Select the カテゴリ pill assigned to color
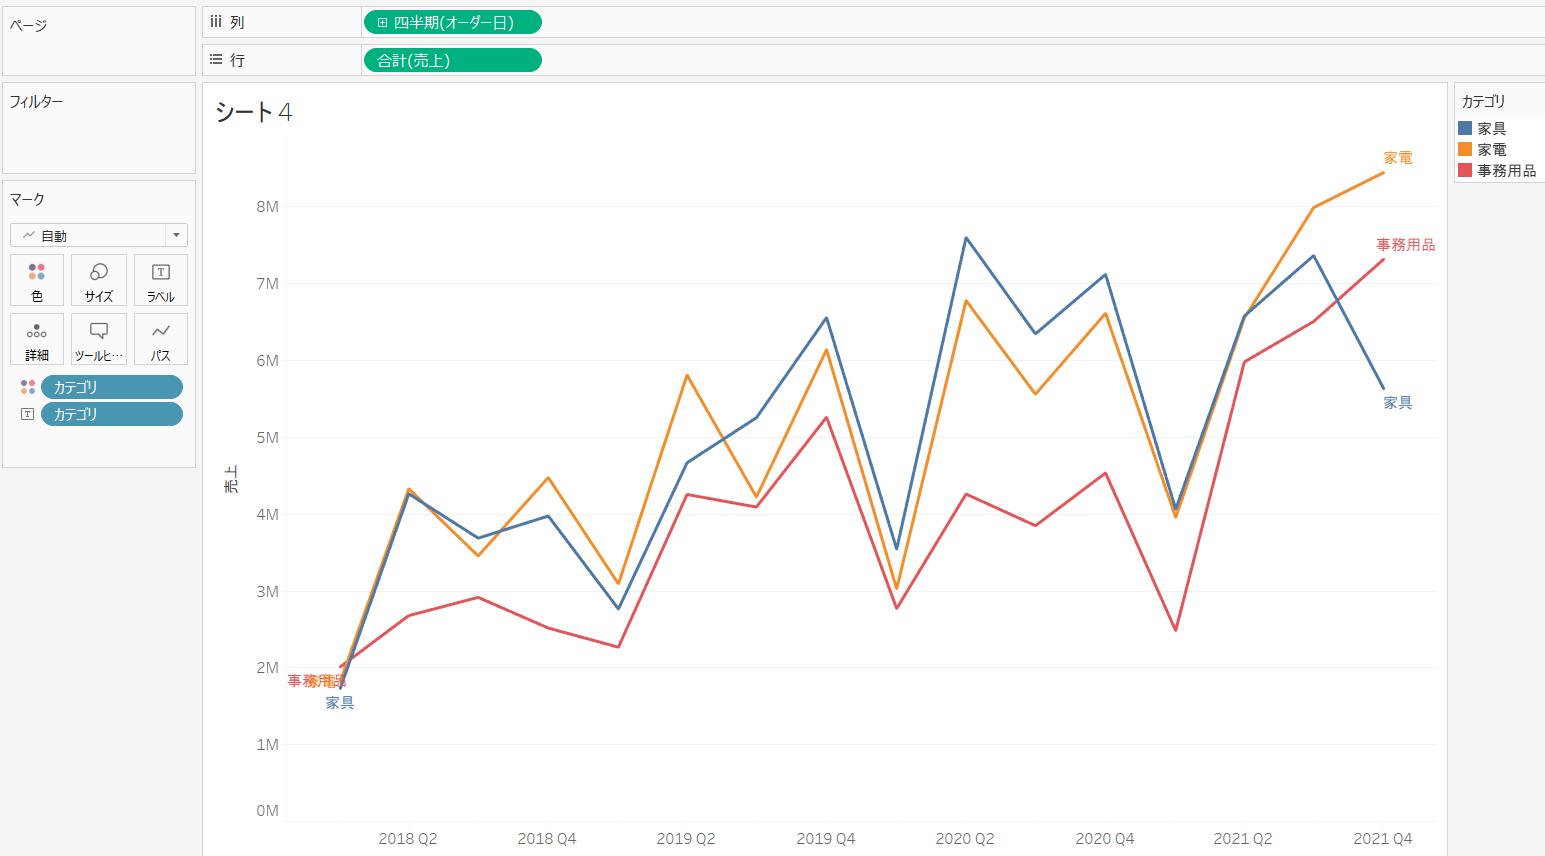 tap(112, 387)
